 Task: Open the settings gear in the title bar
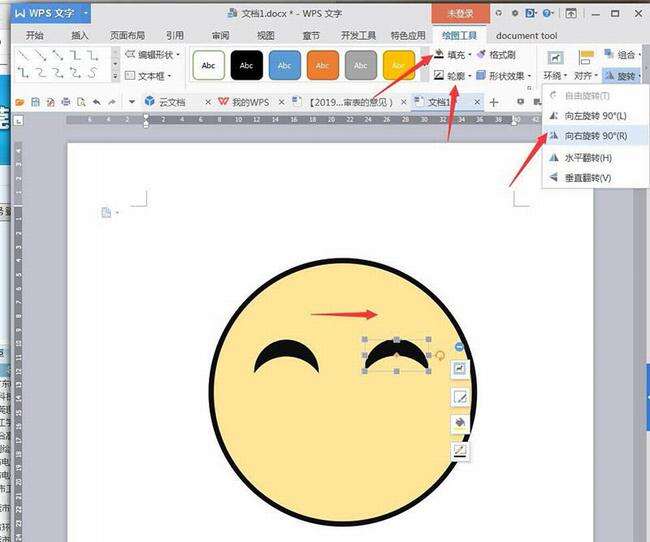(514, 13)
